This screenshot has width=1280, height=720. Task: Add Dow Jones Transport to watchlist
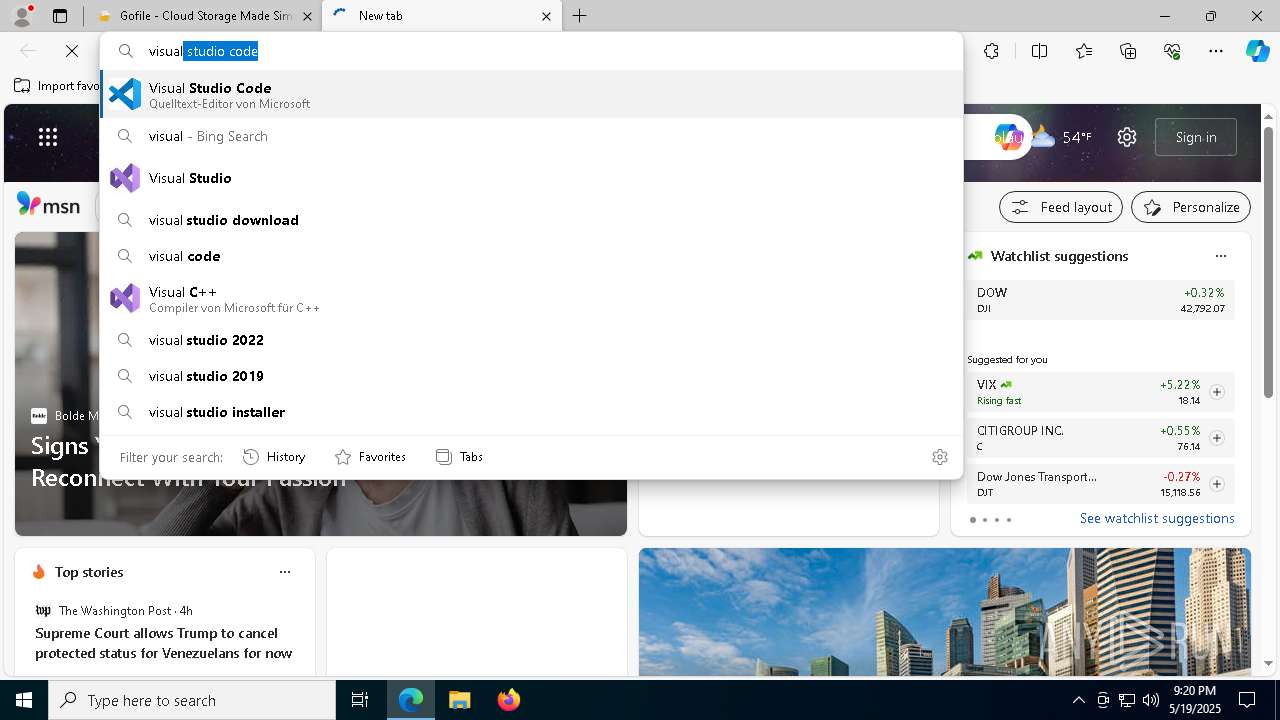tap(1216, 484)
